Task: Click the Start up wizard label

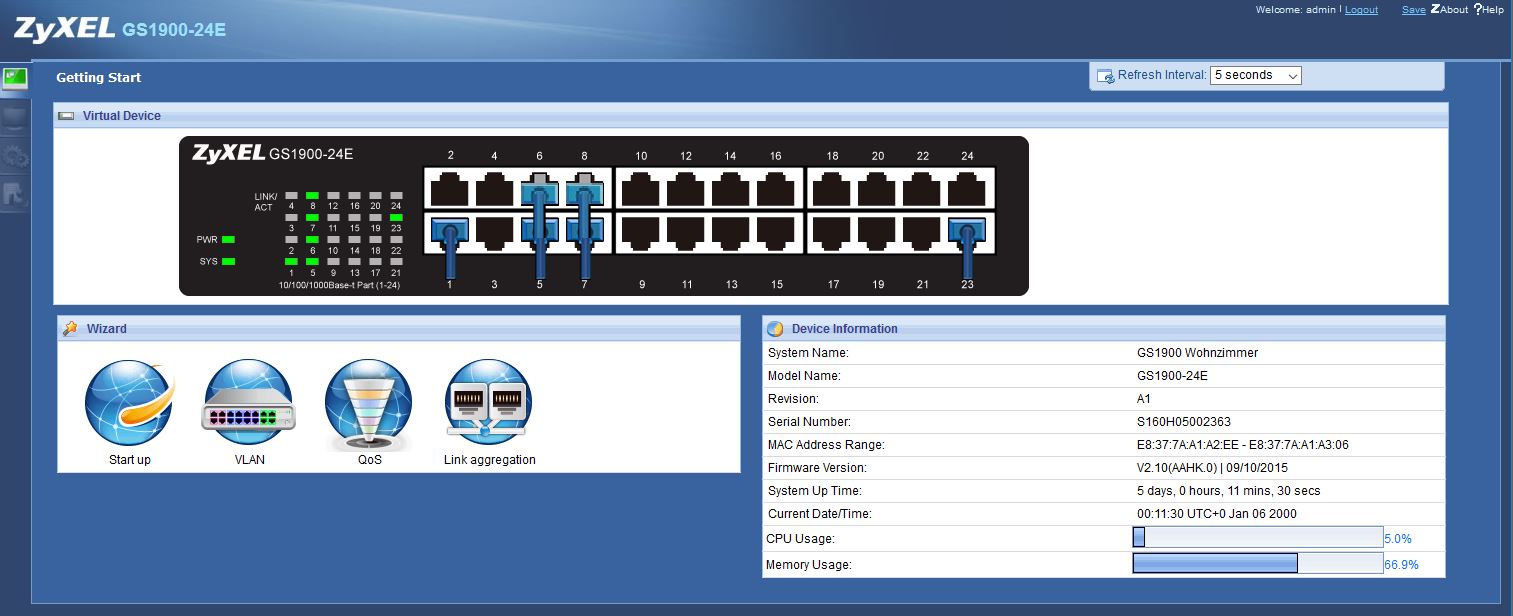Action: click(130, 460)
